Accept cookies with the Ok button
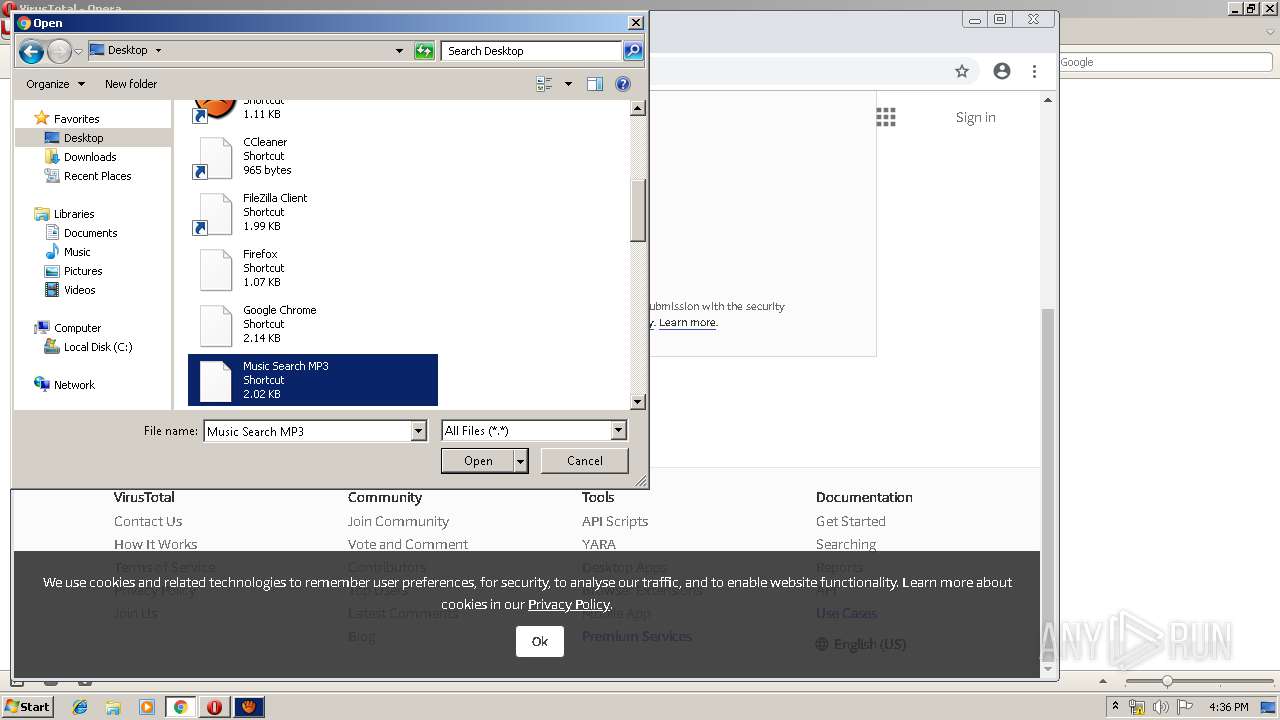 point(540,642)
